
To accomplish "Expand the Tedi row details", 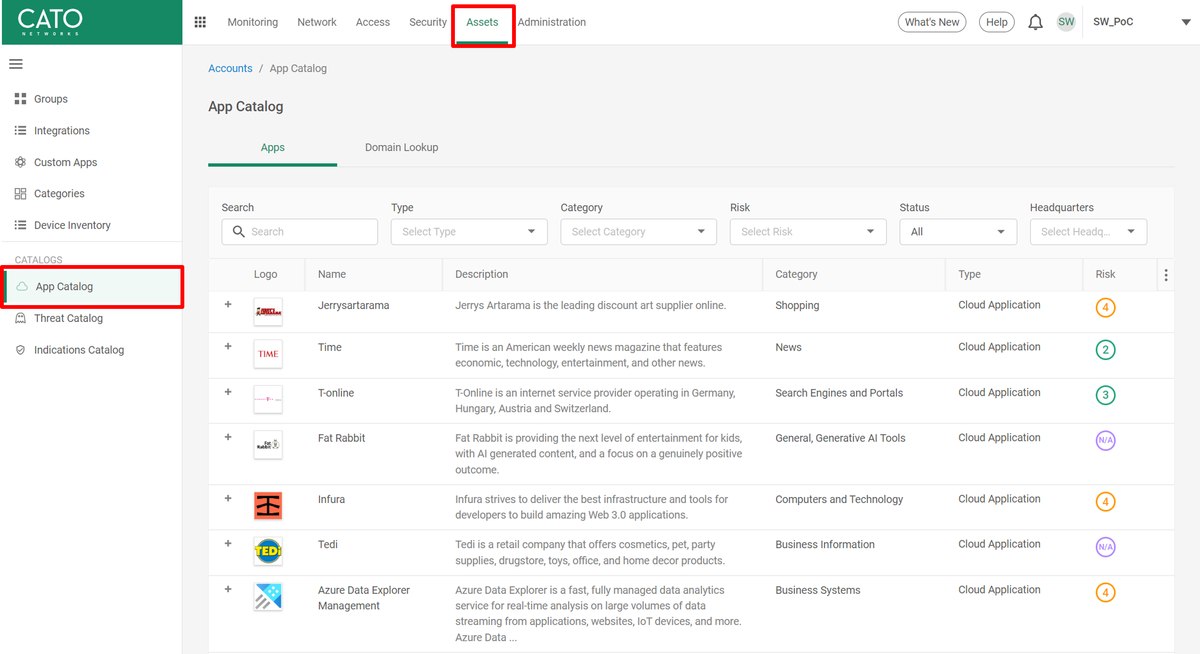I will [228, 544].
